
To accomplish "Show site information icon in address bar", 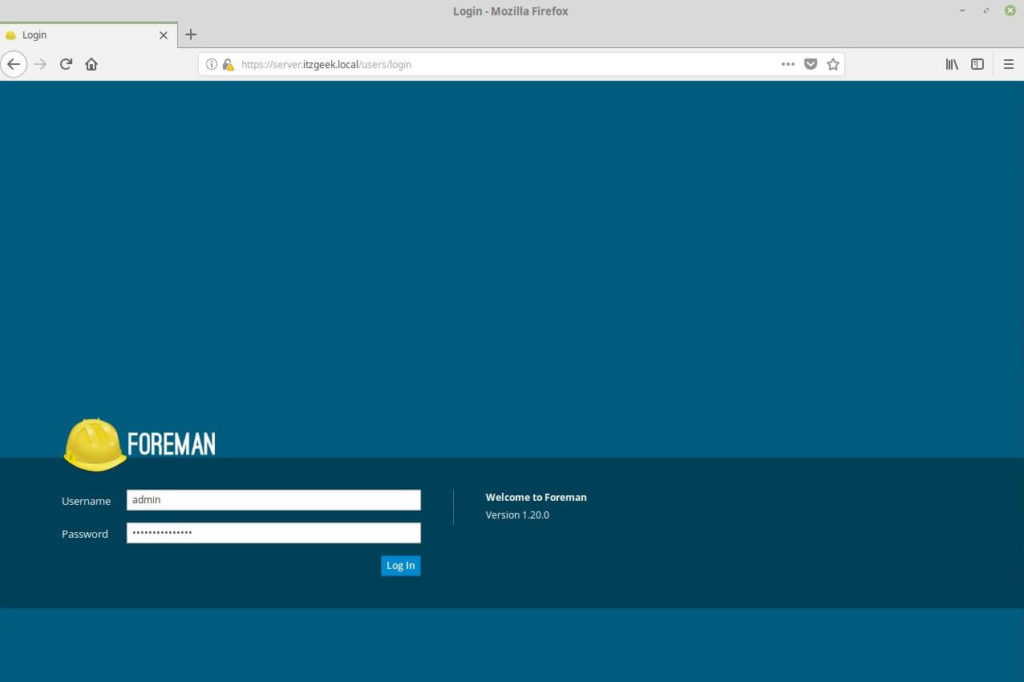I will 211,64.
